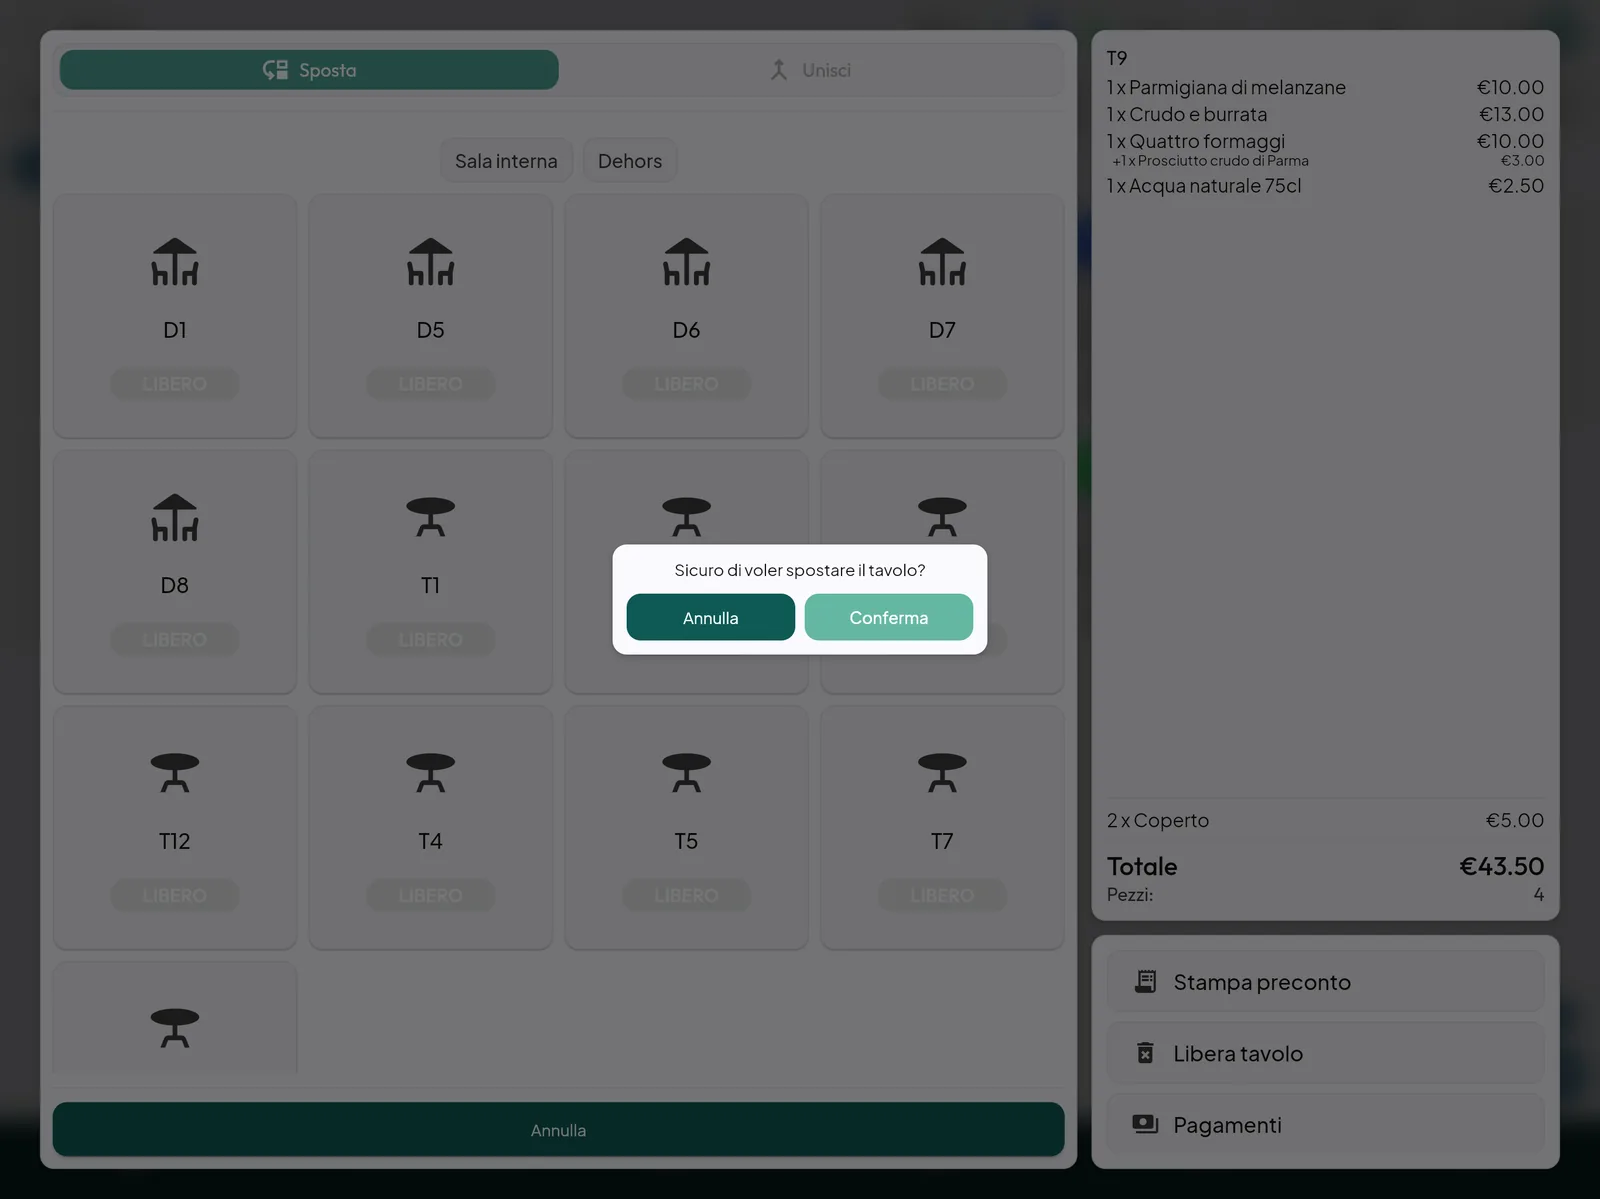Screen dimensions: 1600x1199
Task: Select the Quattro formaggi order line
Action: click(1325, 141)
